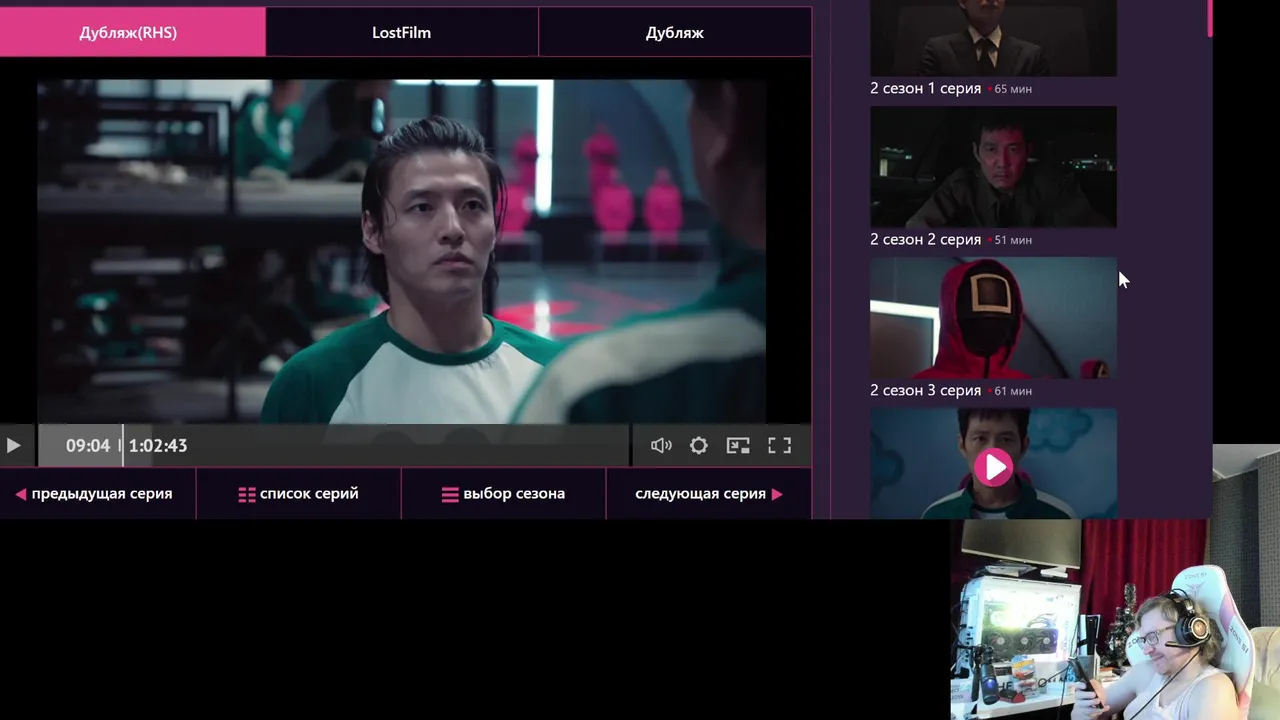
Task: Click the video frame to play
Action: 402,252
